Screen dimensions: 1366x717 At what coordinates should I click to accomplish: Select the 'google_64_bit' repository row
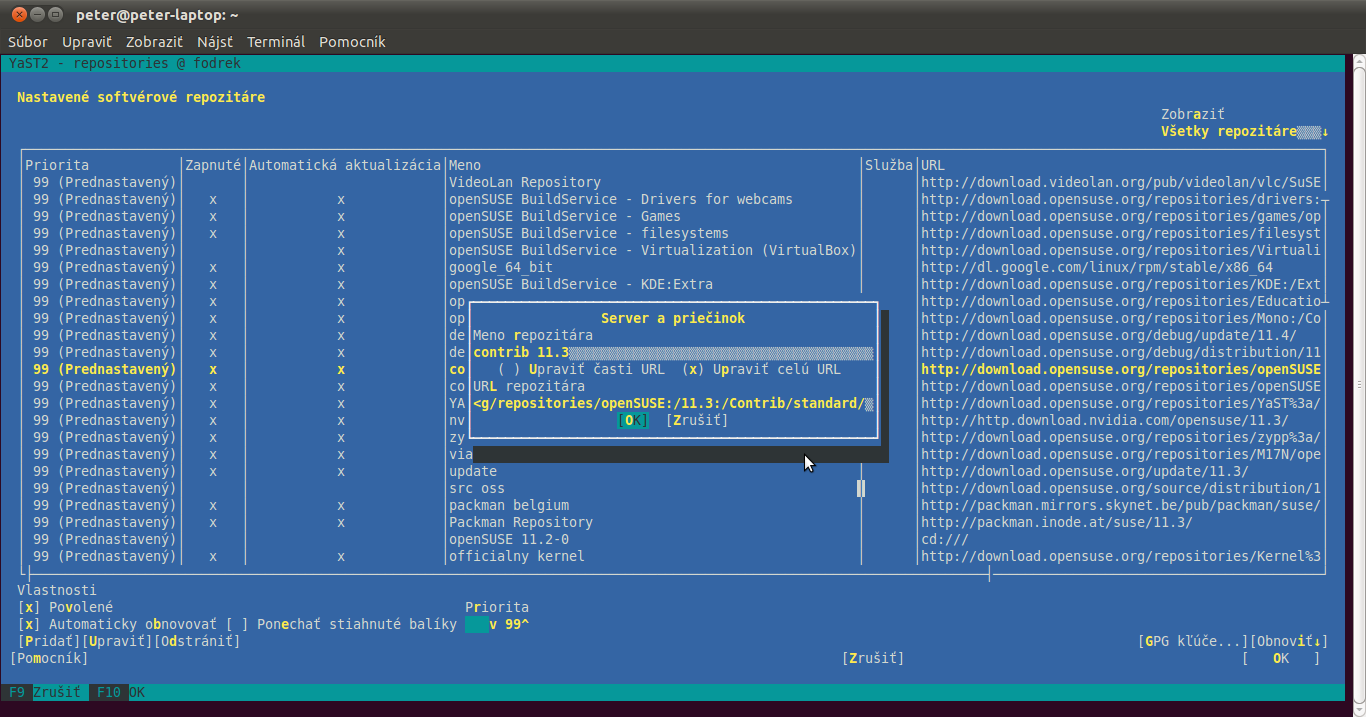coord(673,267)
